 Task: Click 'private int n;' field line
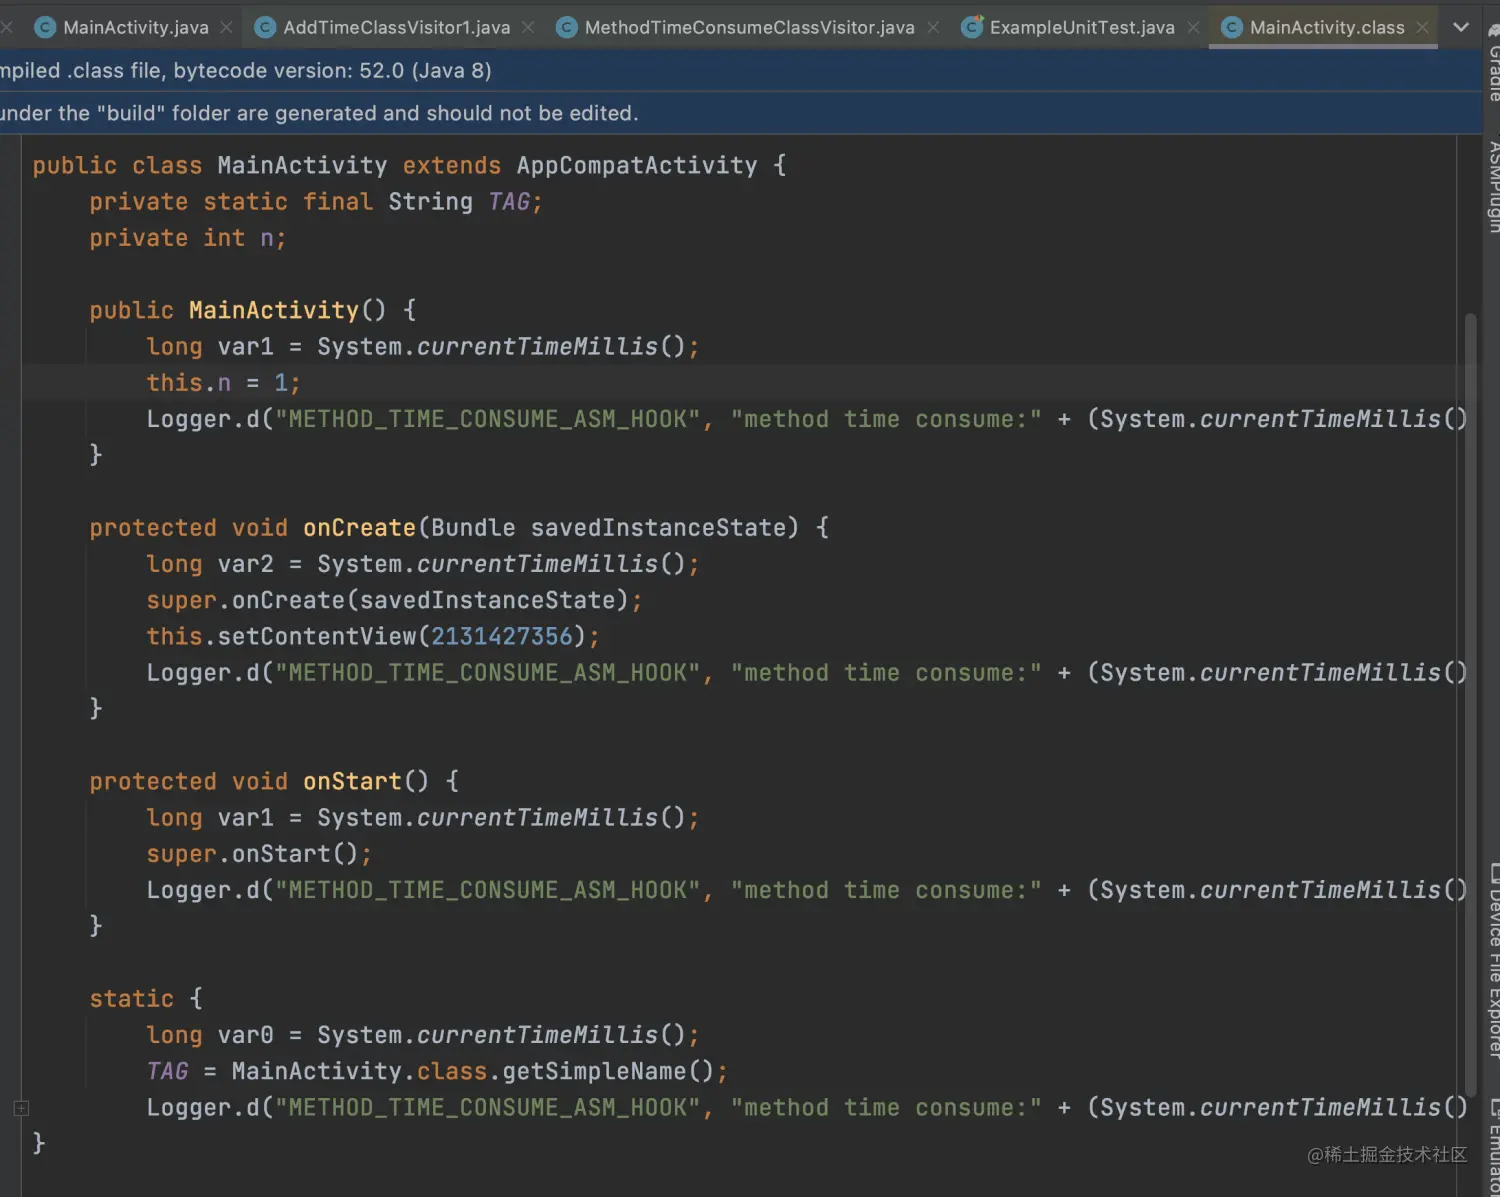tap(188, 238)
